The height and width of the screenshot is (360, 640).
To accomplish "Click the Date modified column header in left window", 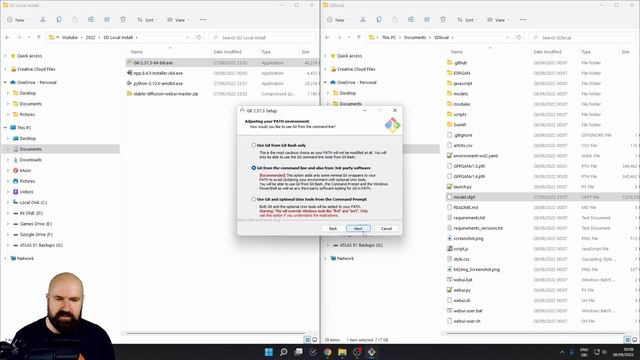I will (x=227, y=52).
